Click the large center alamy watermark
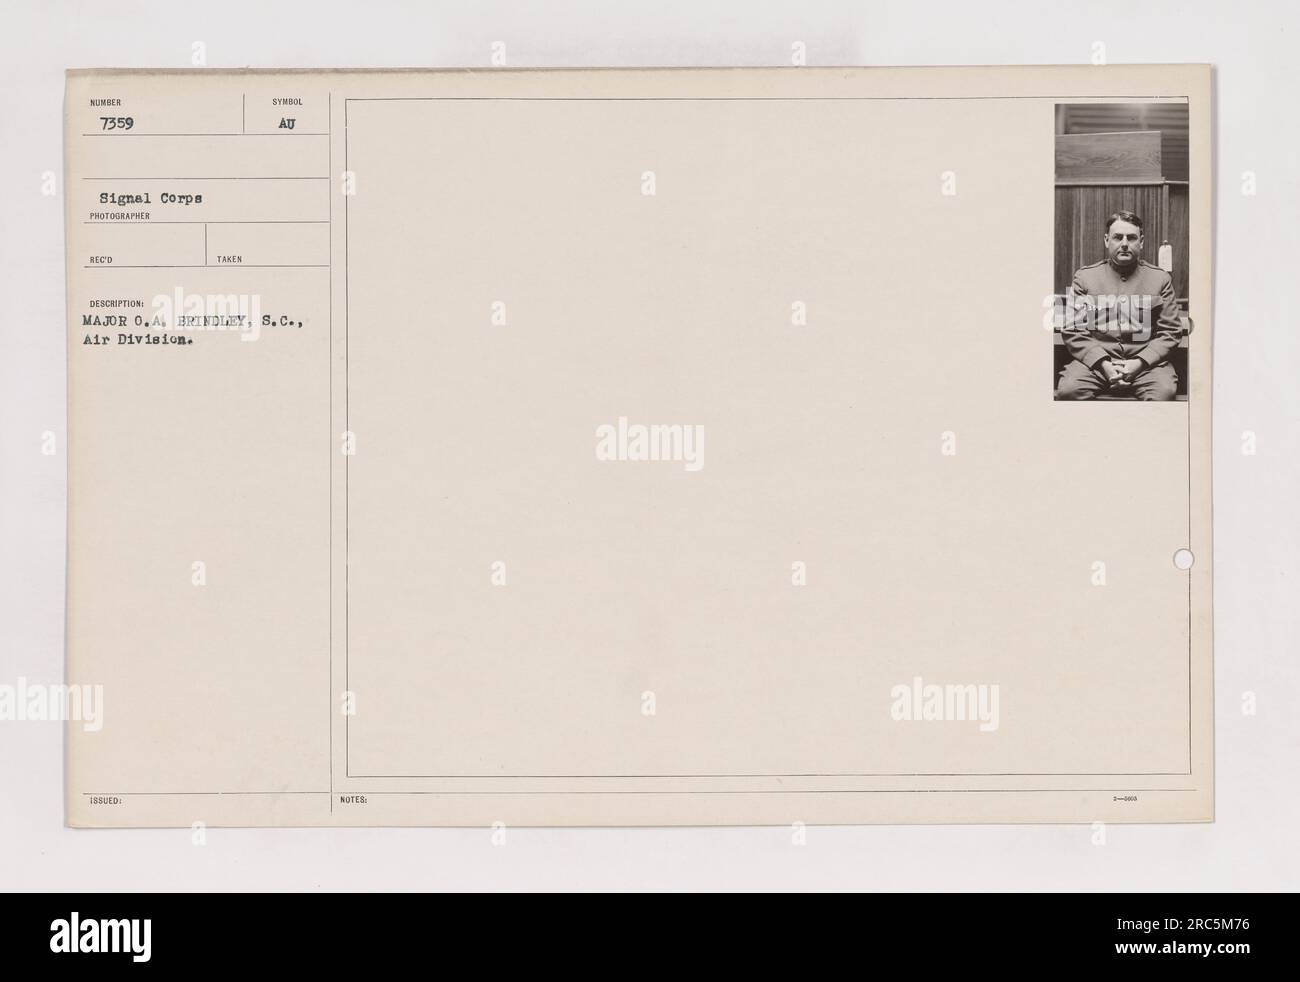This screenshot has width=1300, height=982. tap(650, 445)
